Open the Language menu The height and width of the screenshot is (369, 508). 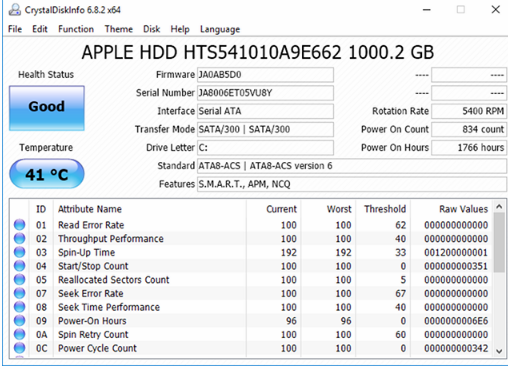[x=220, y=29]
